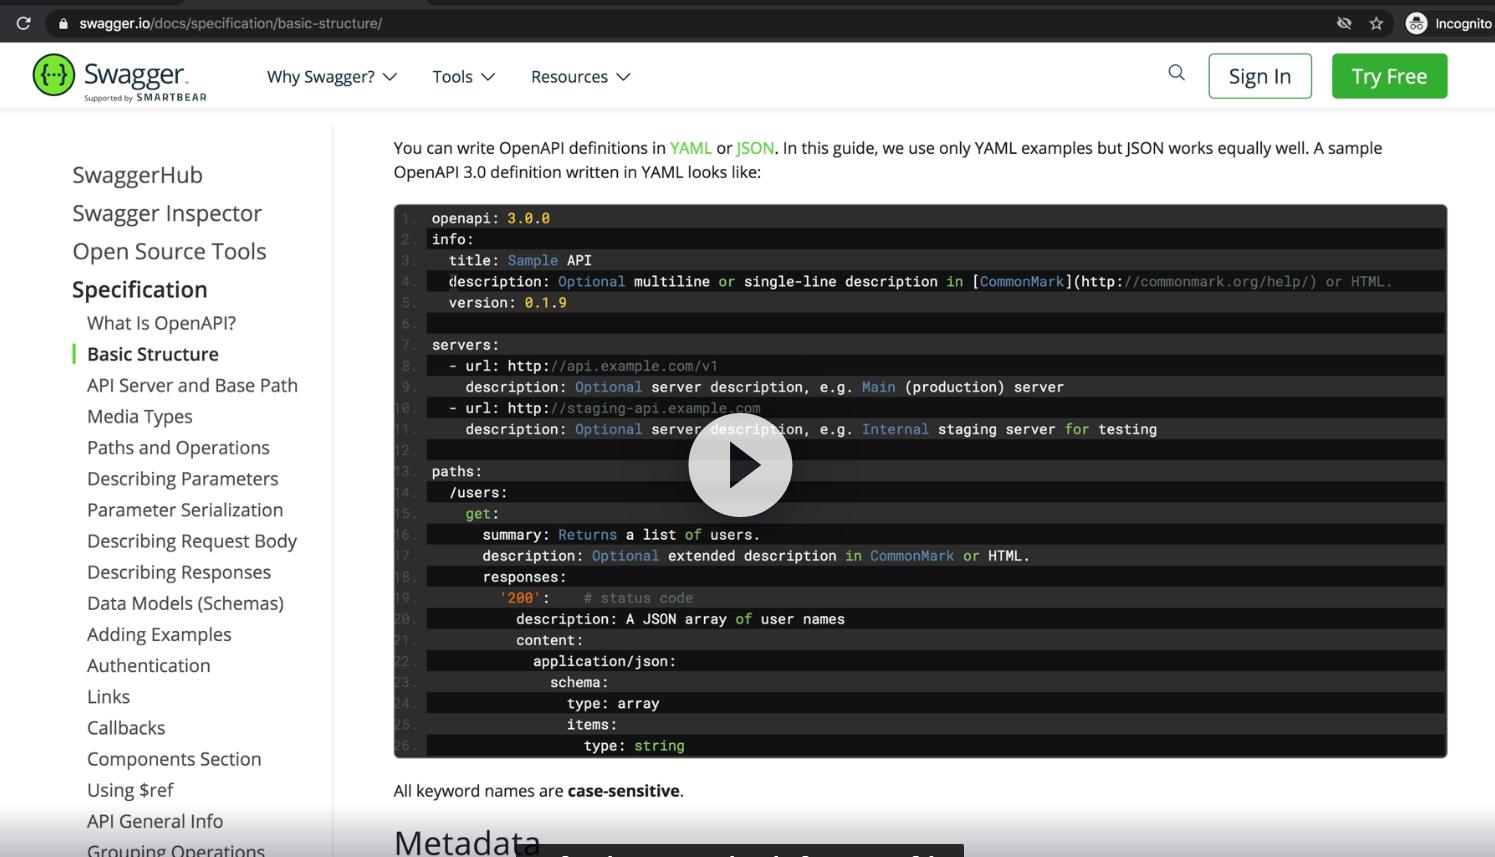This screenshot has width=1495, height=857.
Task: Click 'version: 0.1.9' code line
Action: coord(508,302)
